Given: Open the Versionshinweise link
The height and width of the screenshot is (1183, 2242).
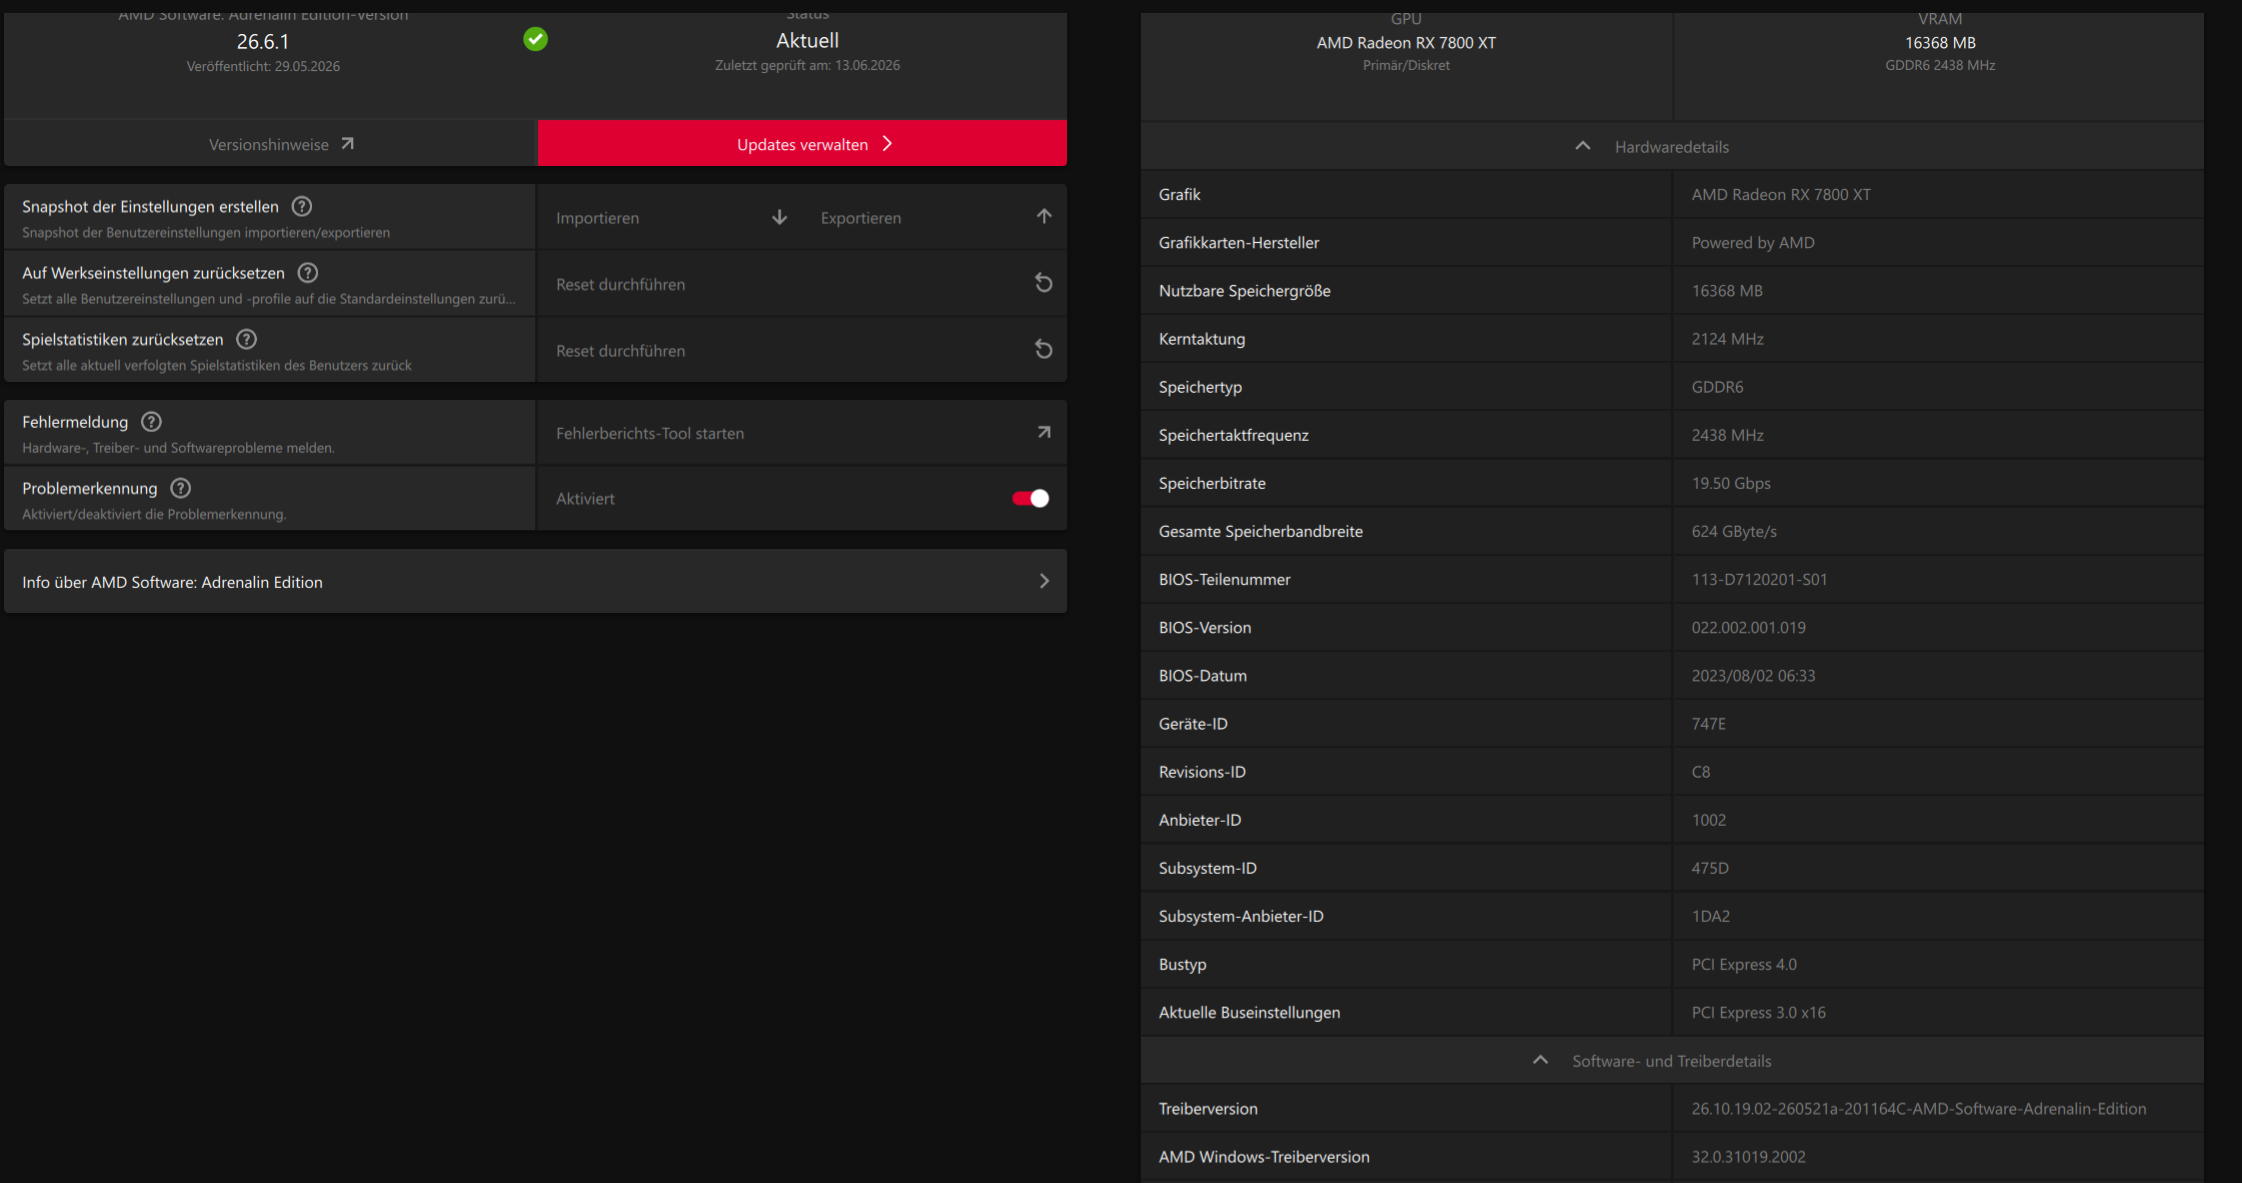Looking at the screenshot, I should coord(270,144).
